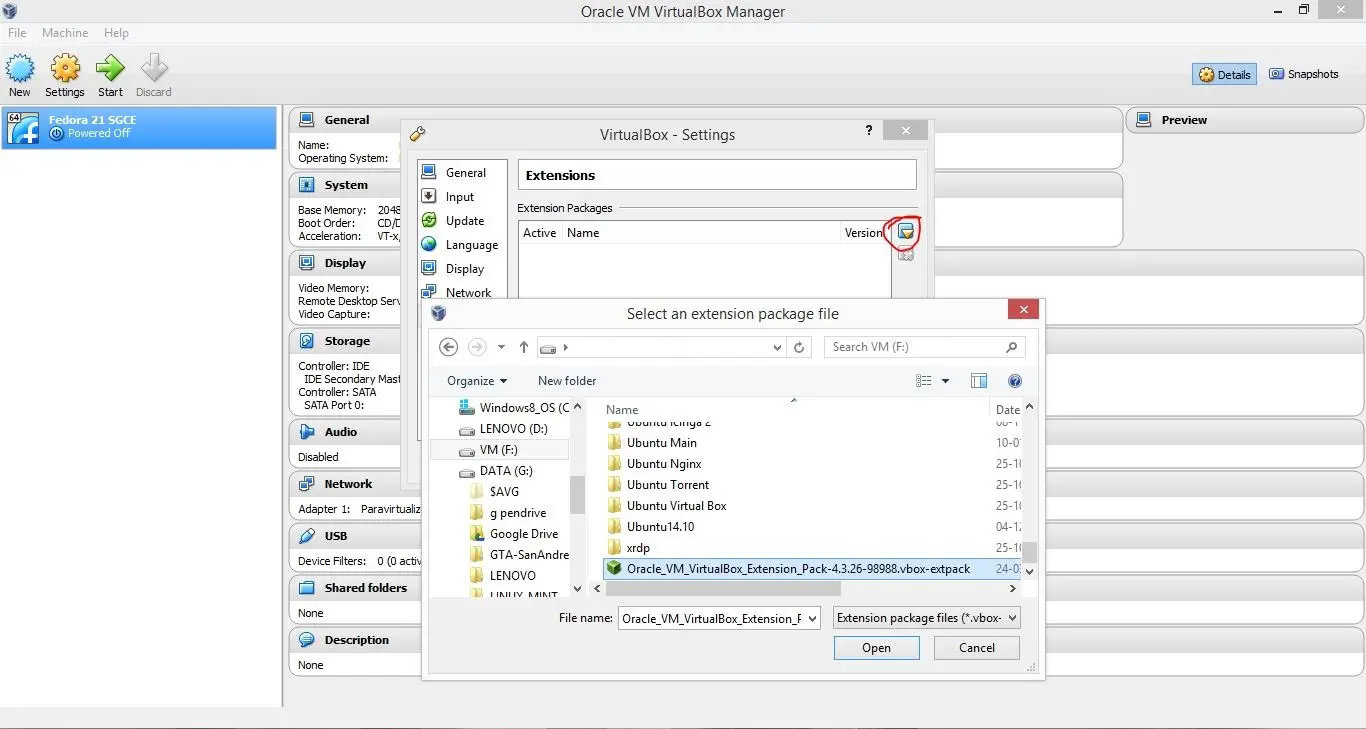
Task: Select the Fedora 21 SGCE virtual machine
Action: (139, 127)
